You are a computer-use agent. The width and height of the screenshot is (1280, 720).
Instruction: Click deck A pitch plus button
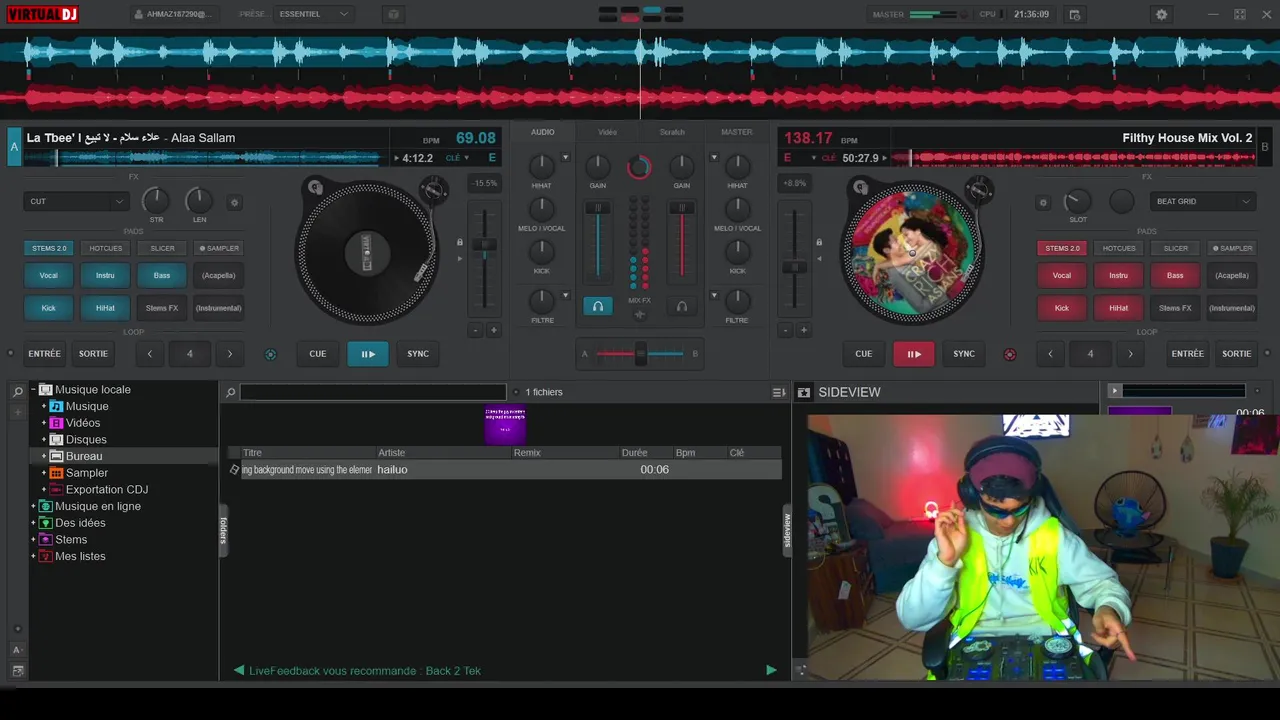(x=493, y=330)
